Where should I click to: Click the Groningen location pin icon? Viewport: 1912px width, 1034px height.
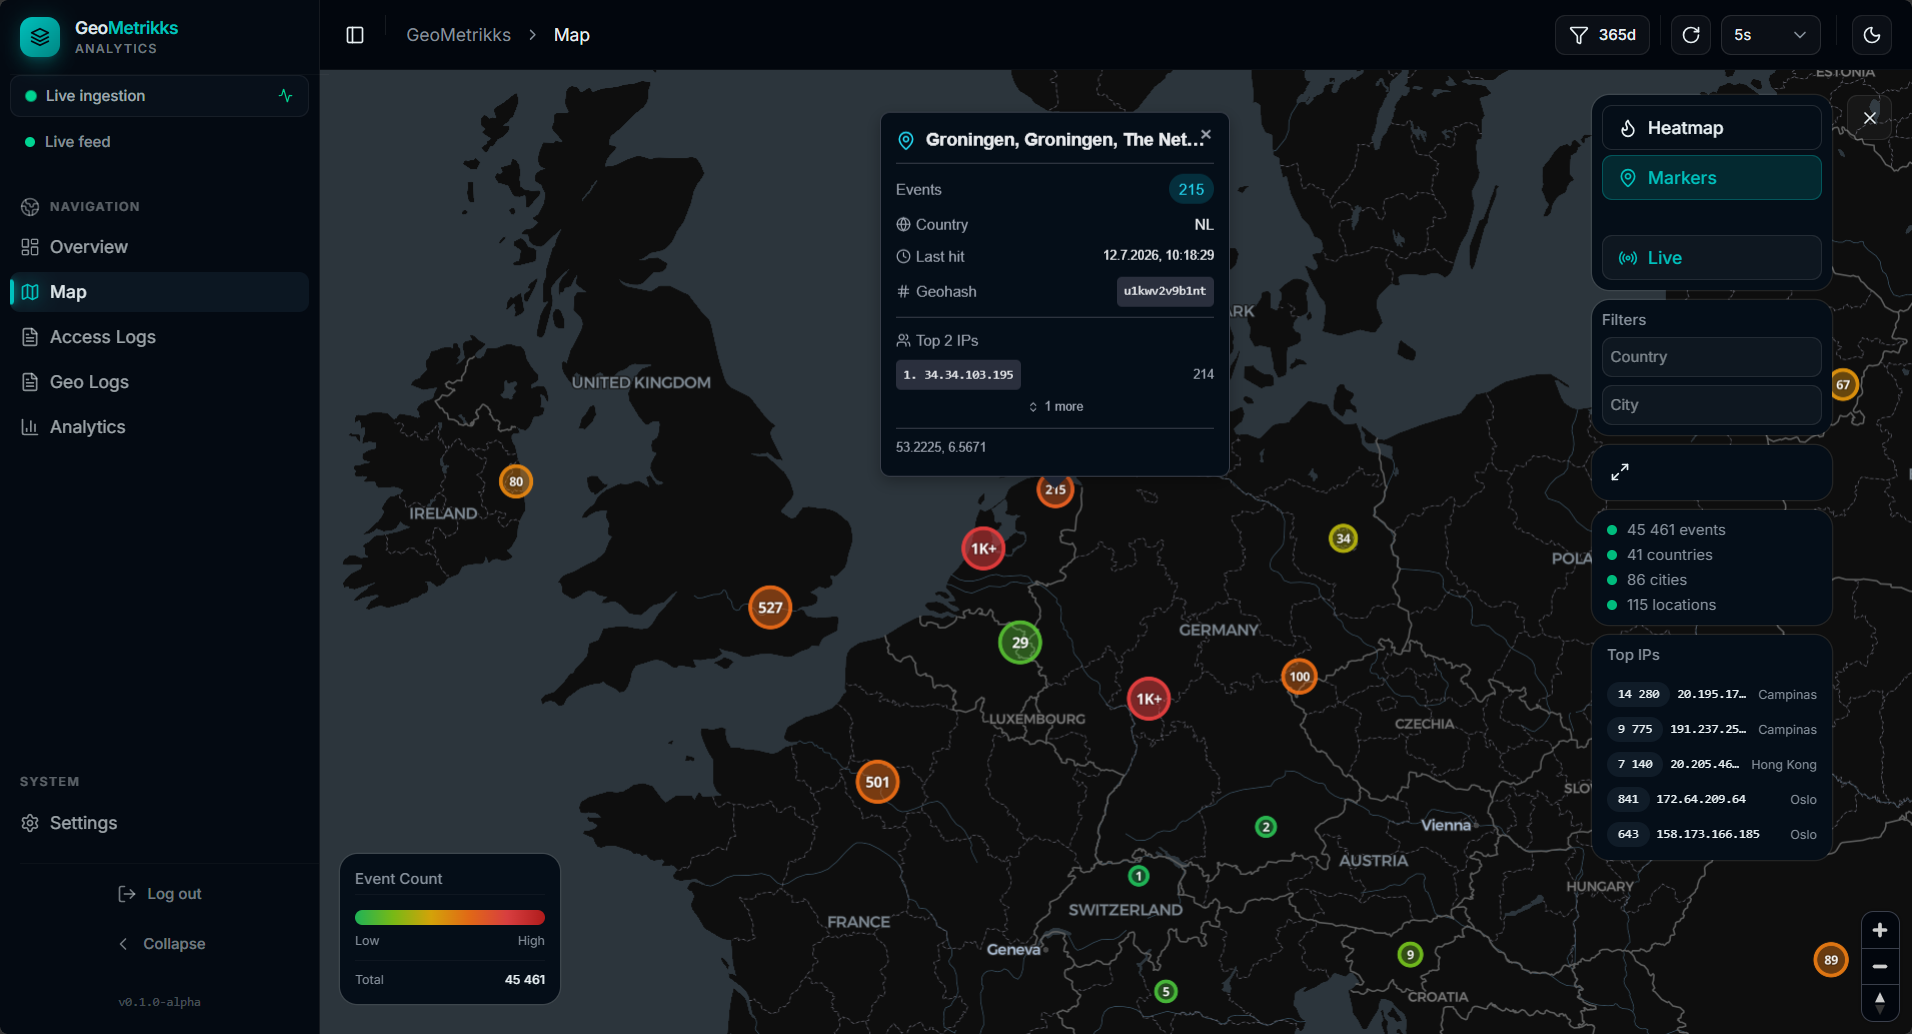click(906, 141)
